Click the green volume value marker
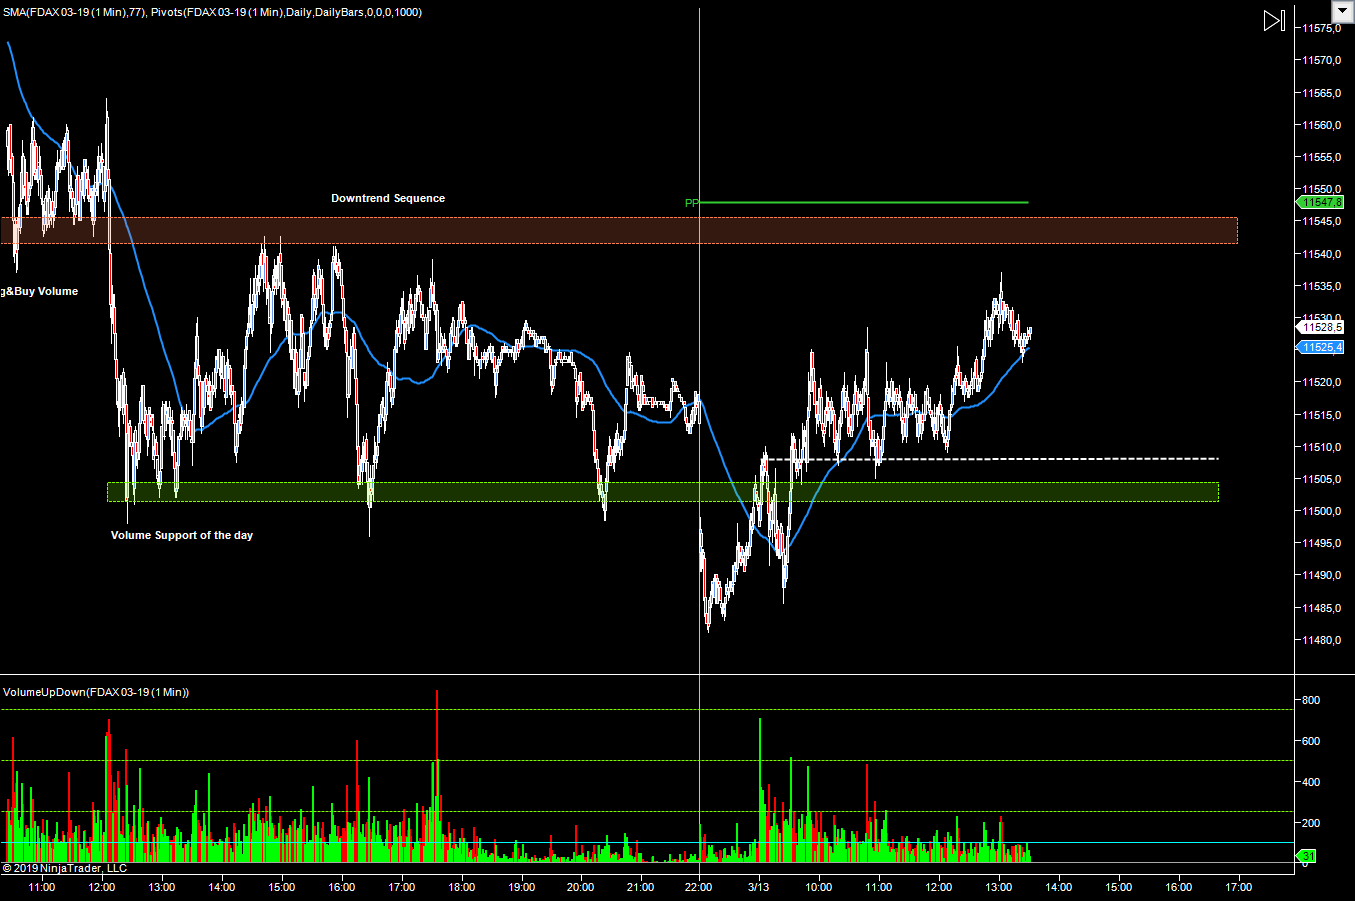The image size is (1355, 901). click(x=1307, y=856)
